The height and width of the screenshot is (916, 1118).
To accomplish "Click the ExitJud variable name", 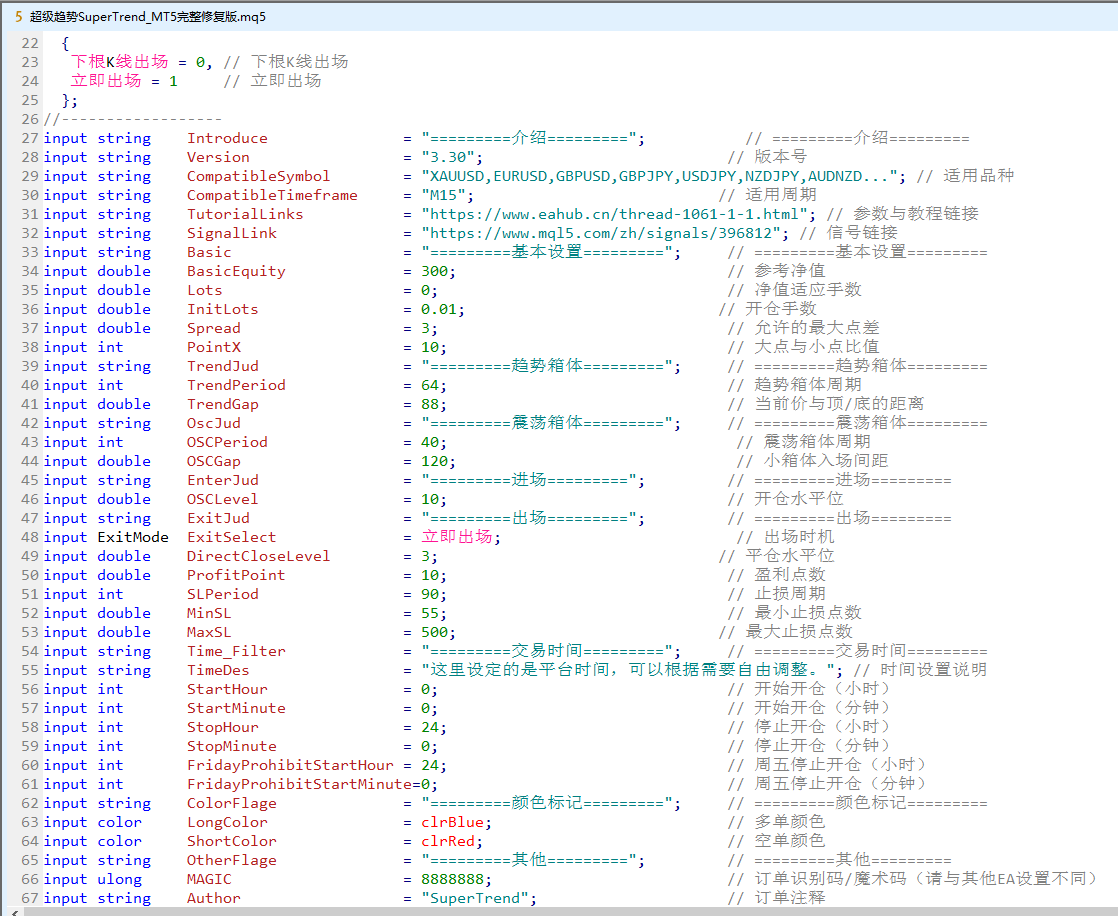I will pyautogui.click(x=218, y=518).
